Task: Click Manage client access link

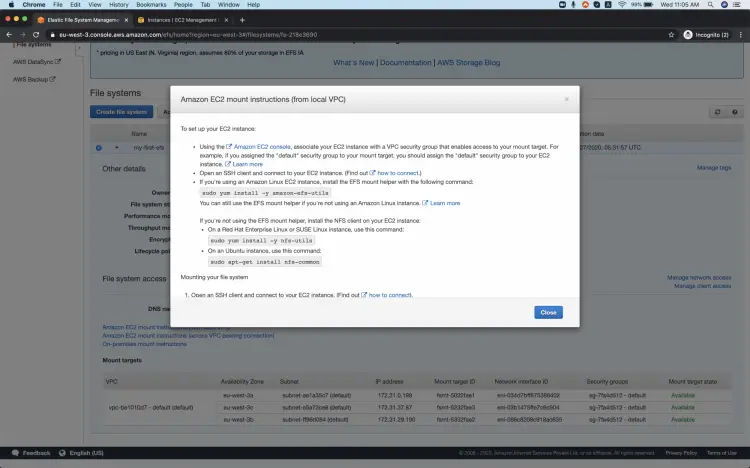Action: [702, 286]
